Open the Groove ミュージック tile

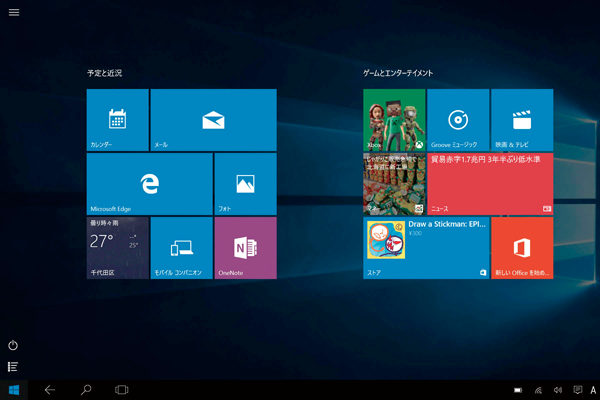(458, 120)
